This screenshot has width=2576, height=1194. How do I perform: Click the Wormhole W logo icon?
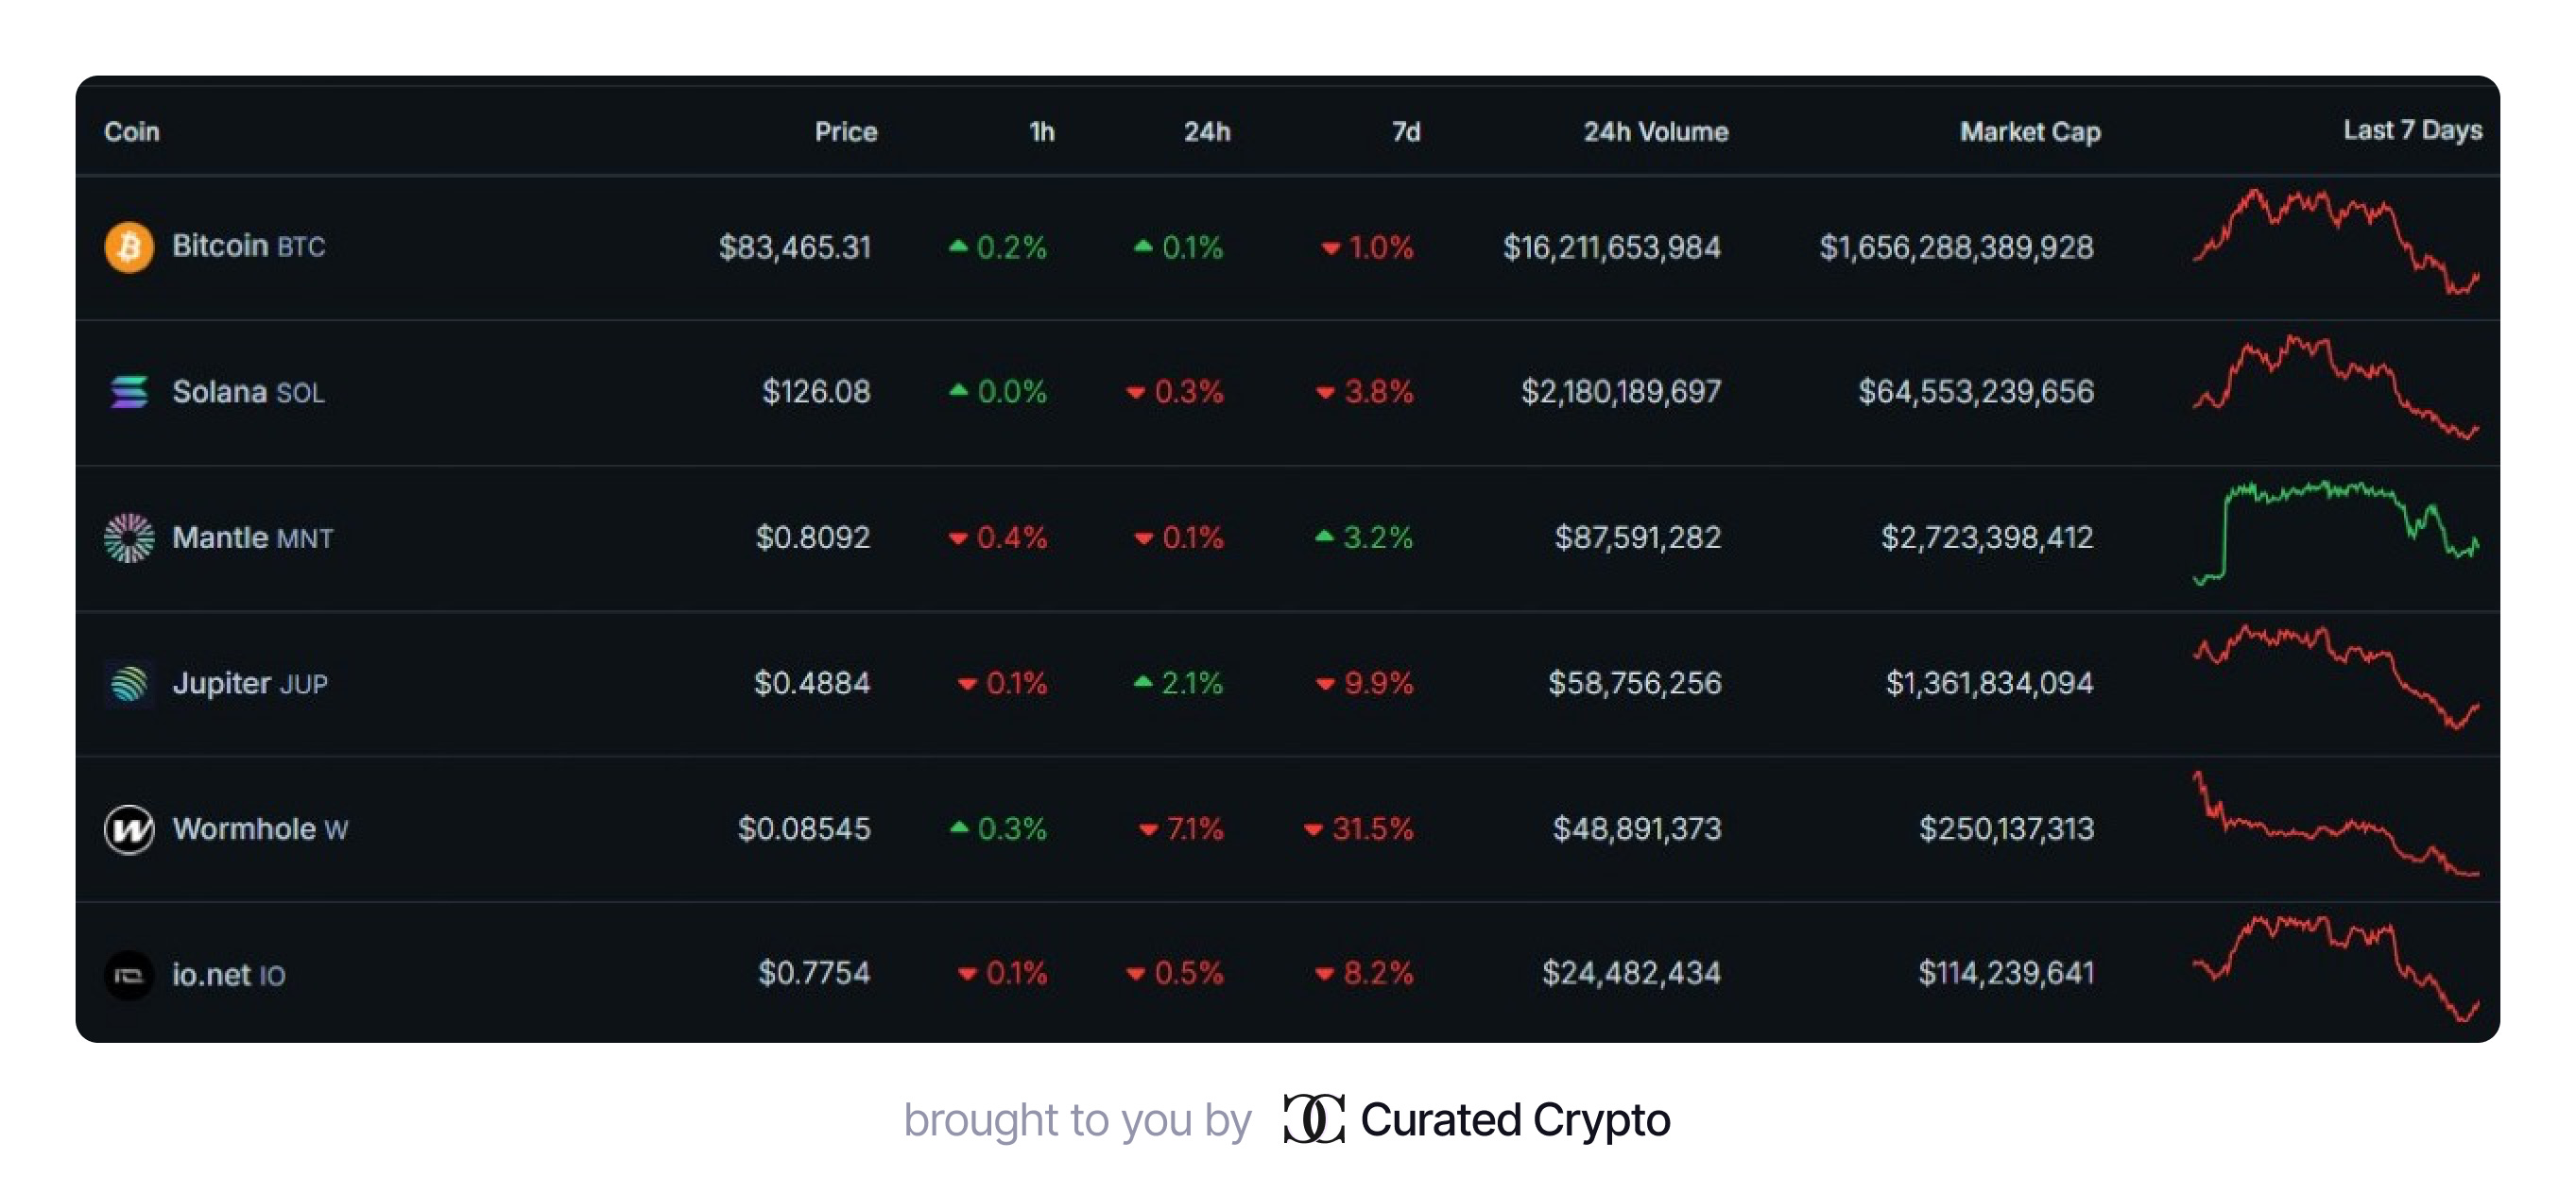[129, 829]
